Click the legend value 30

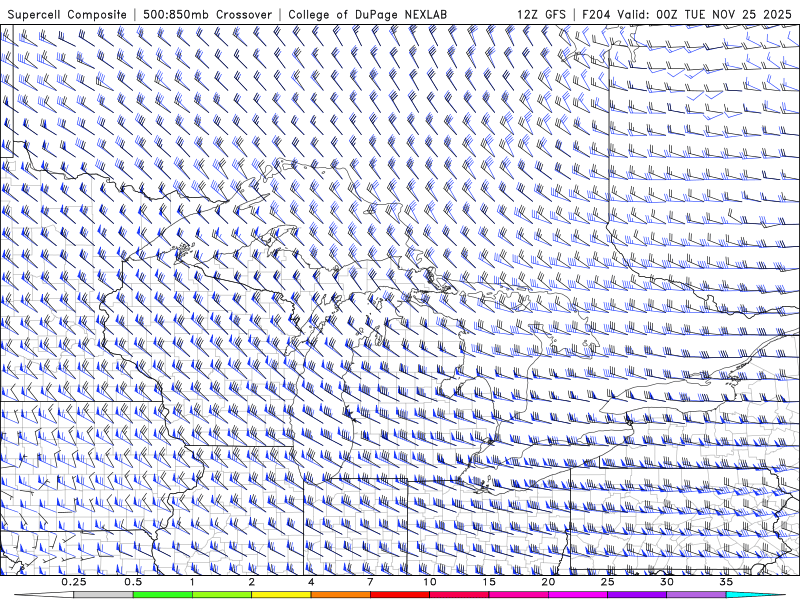click(x=667, y=582)
